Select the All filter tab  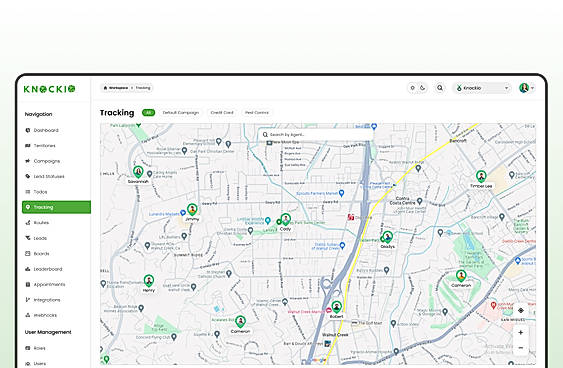click(x=148, y=113)
